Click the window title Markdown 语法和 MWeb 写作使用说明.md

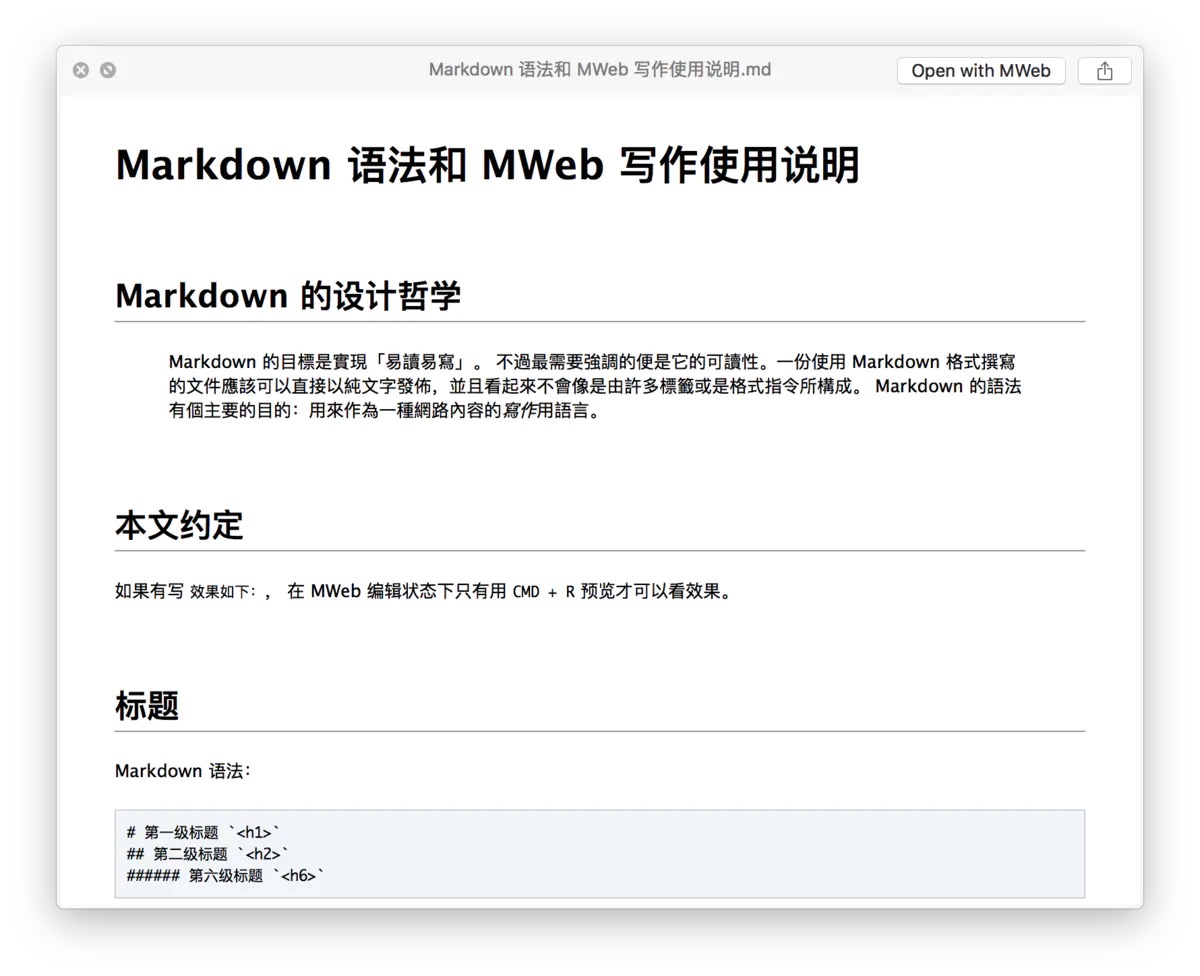[x=600, y=70]
